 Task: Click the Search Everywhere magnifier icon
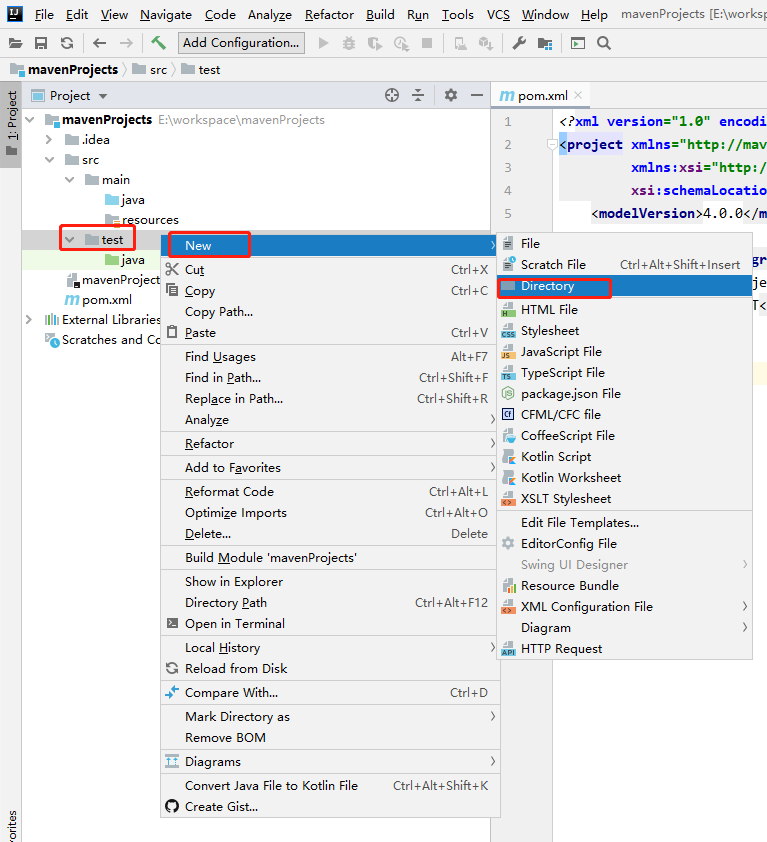click(604, 43)
